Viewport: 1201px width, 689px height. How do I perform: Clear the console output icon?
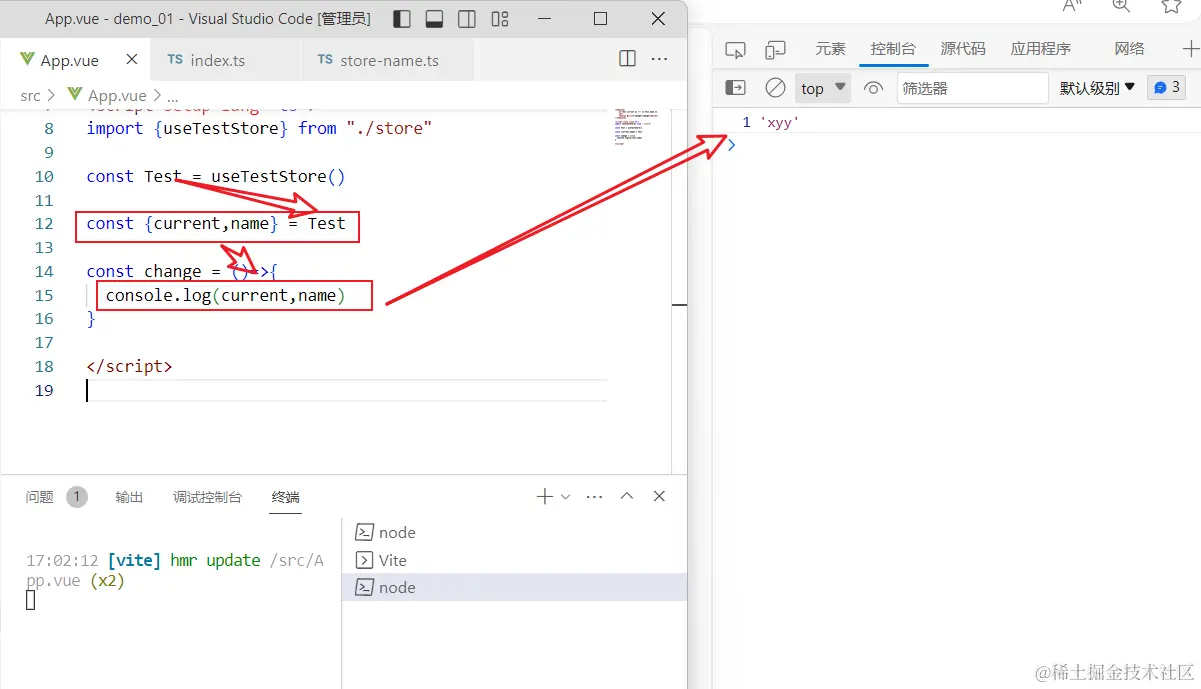775,88
